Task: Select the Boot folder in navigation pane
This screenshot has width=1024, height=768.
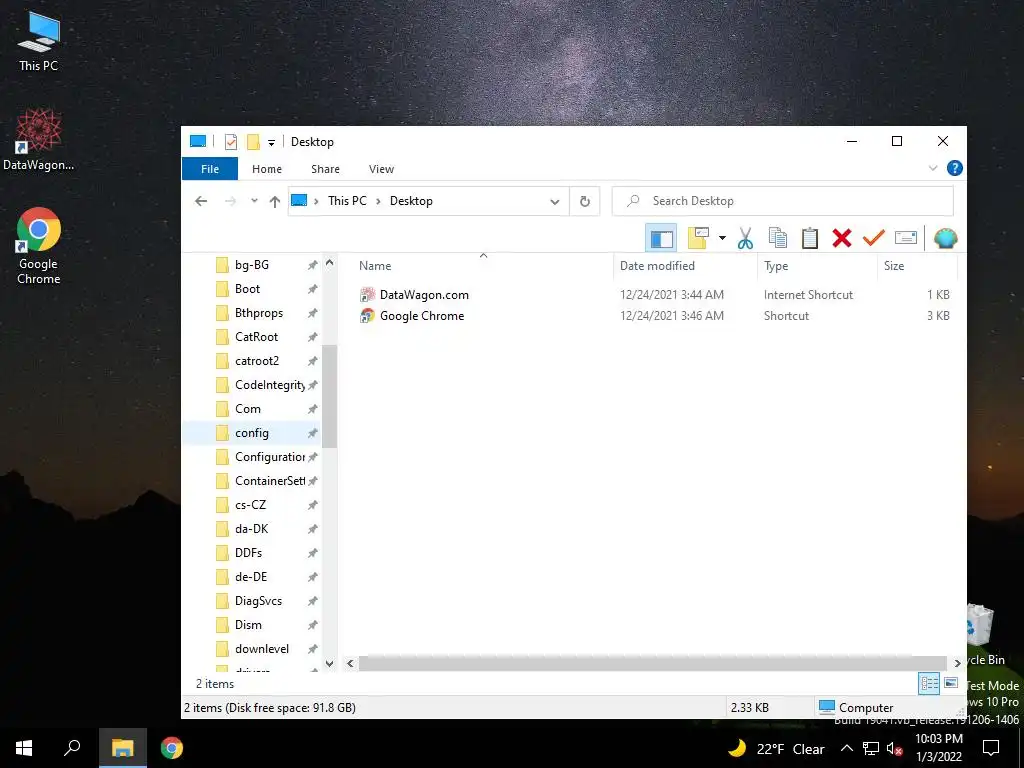Action: (x=247, y=289)
